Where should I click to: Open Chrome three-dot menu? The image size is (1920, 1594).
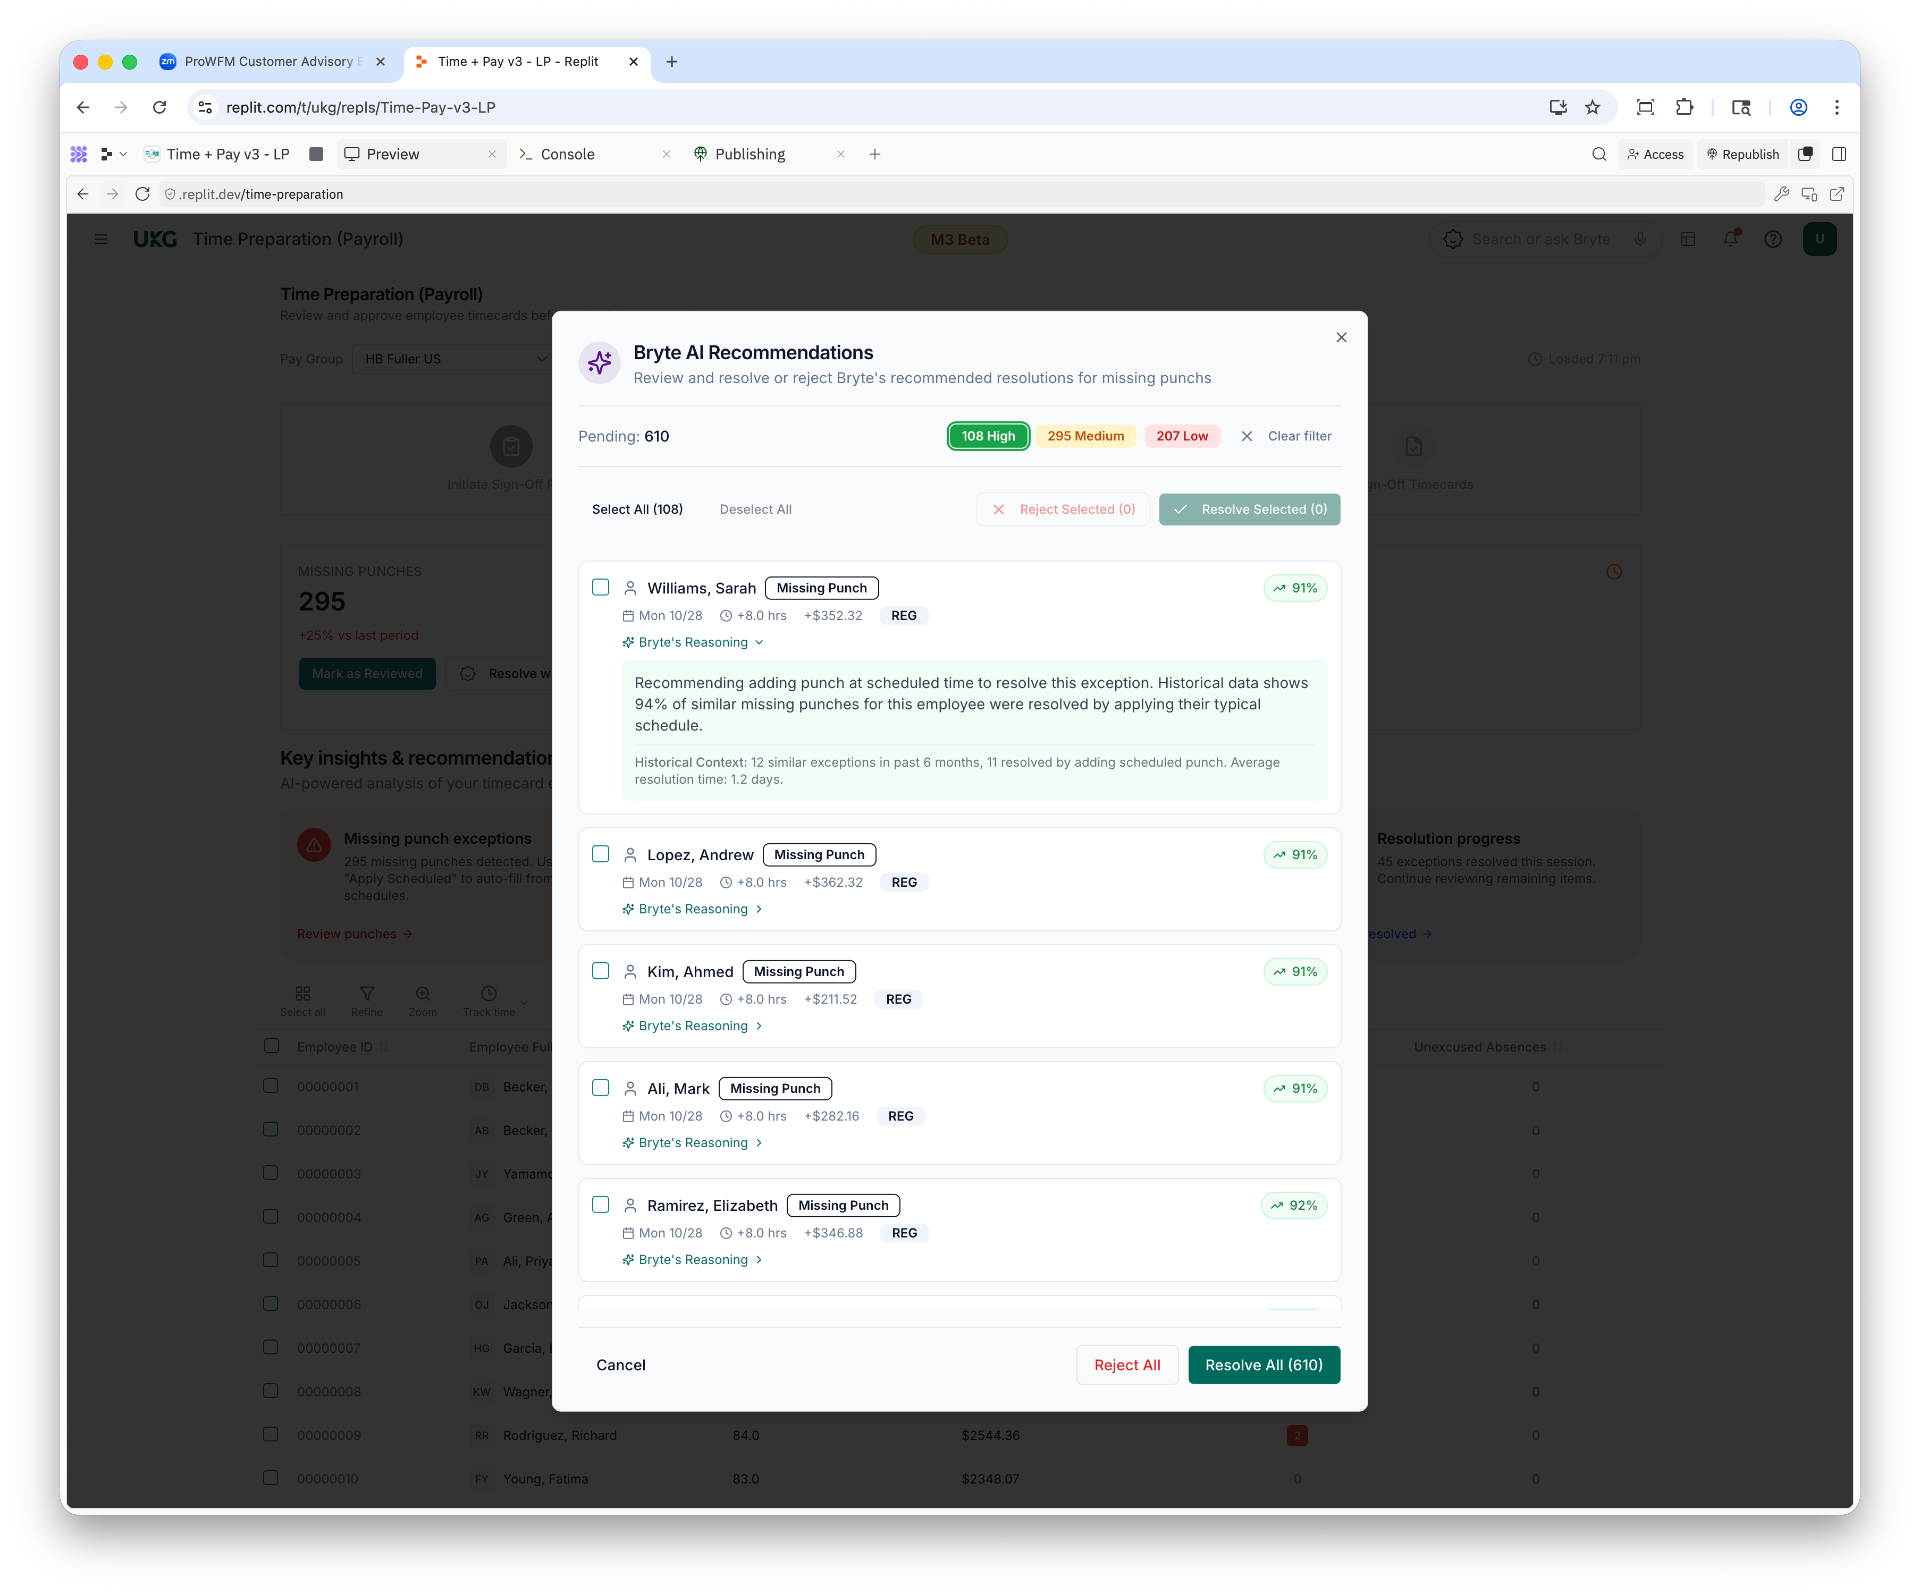[x=1837, y=107]
